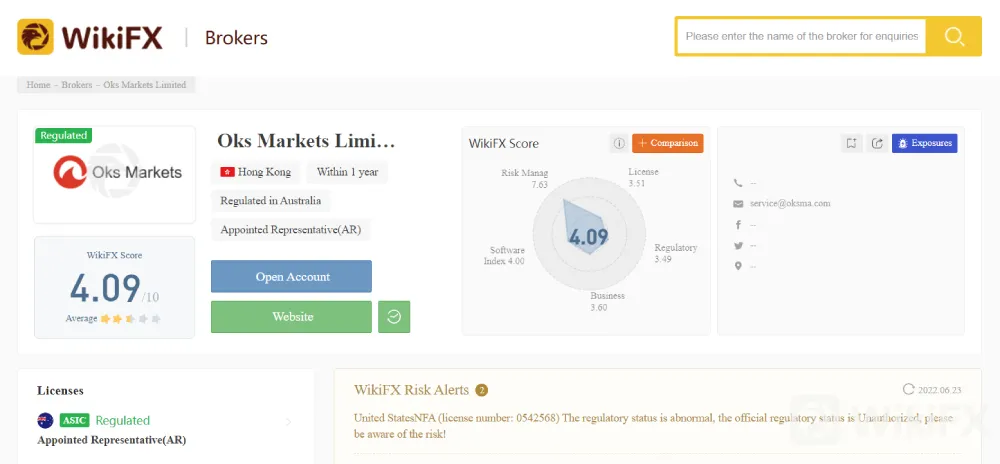The height and width of the screenshot is (464, 1000).
Task: Click the Risk Manag 7.63 label
Action: pyautogui.click(x=525, y=179)
